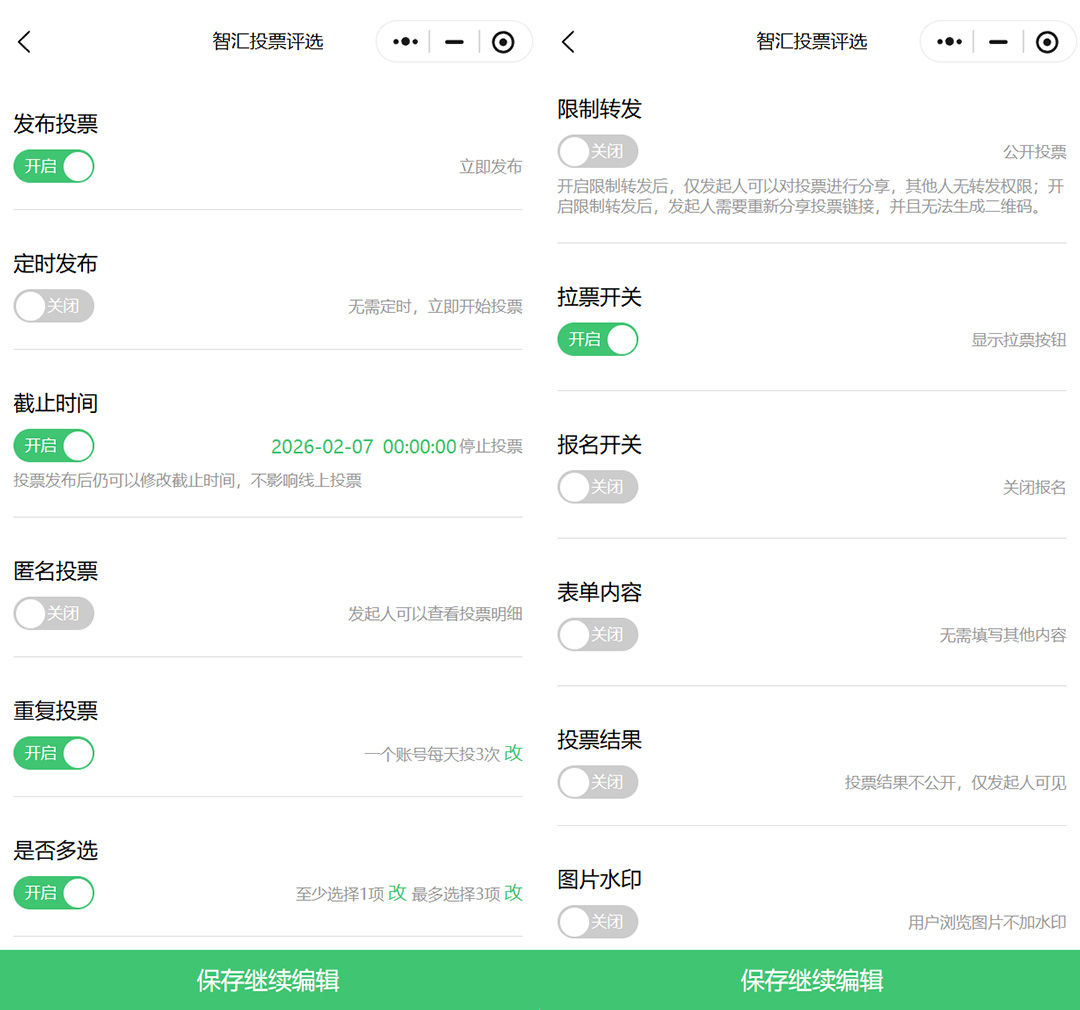1080x1010 pixels.
Task: Enable the 定时发布 switch
Action: pos(54,306)
